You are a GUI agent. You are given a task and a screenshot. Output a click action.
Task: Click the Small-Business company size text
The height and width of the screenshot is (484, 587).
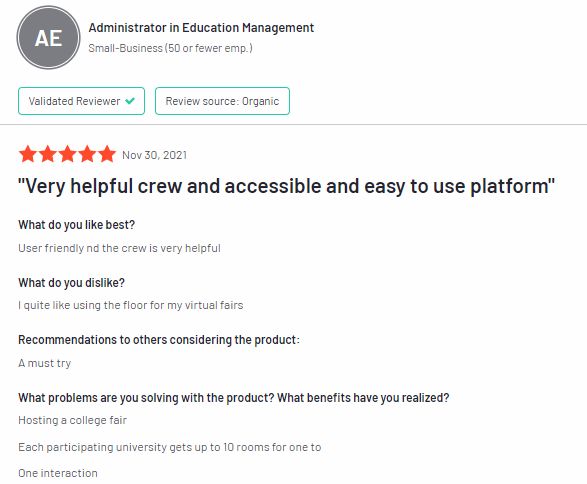(x=170, y=48)
